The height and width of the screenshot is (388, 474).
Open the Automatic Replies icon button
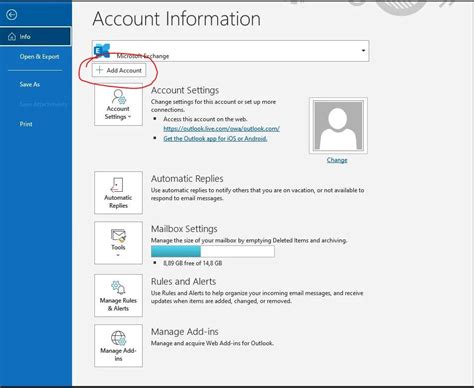coord(118,193)
